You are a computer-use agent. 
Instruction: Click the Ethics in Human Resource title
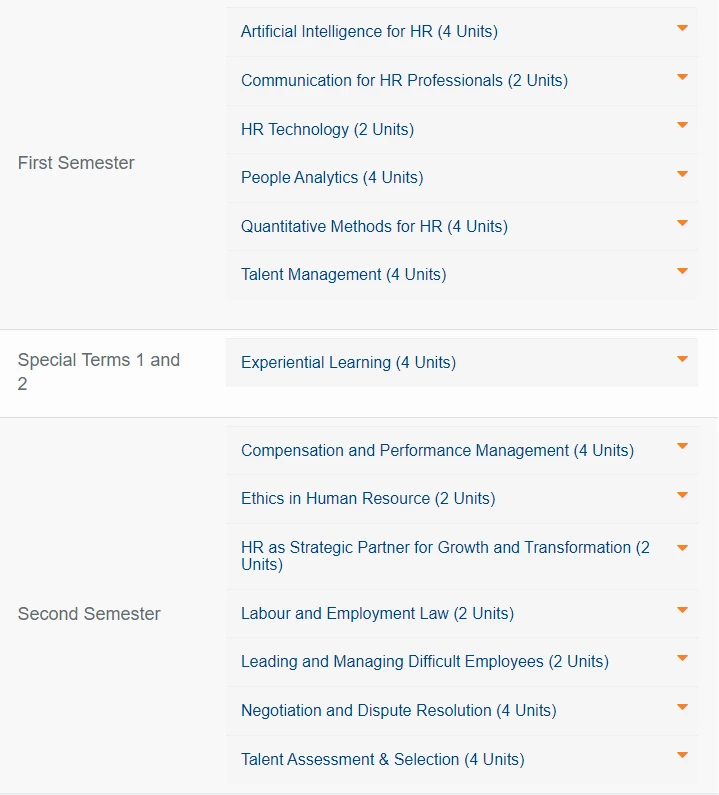368,498
